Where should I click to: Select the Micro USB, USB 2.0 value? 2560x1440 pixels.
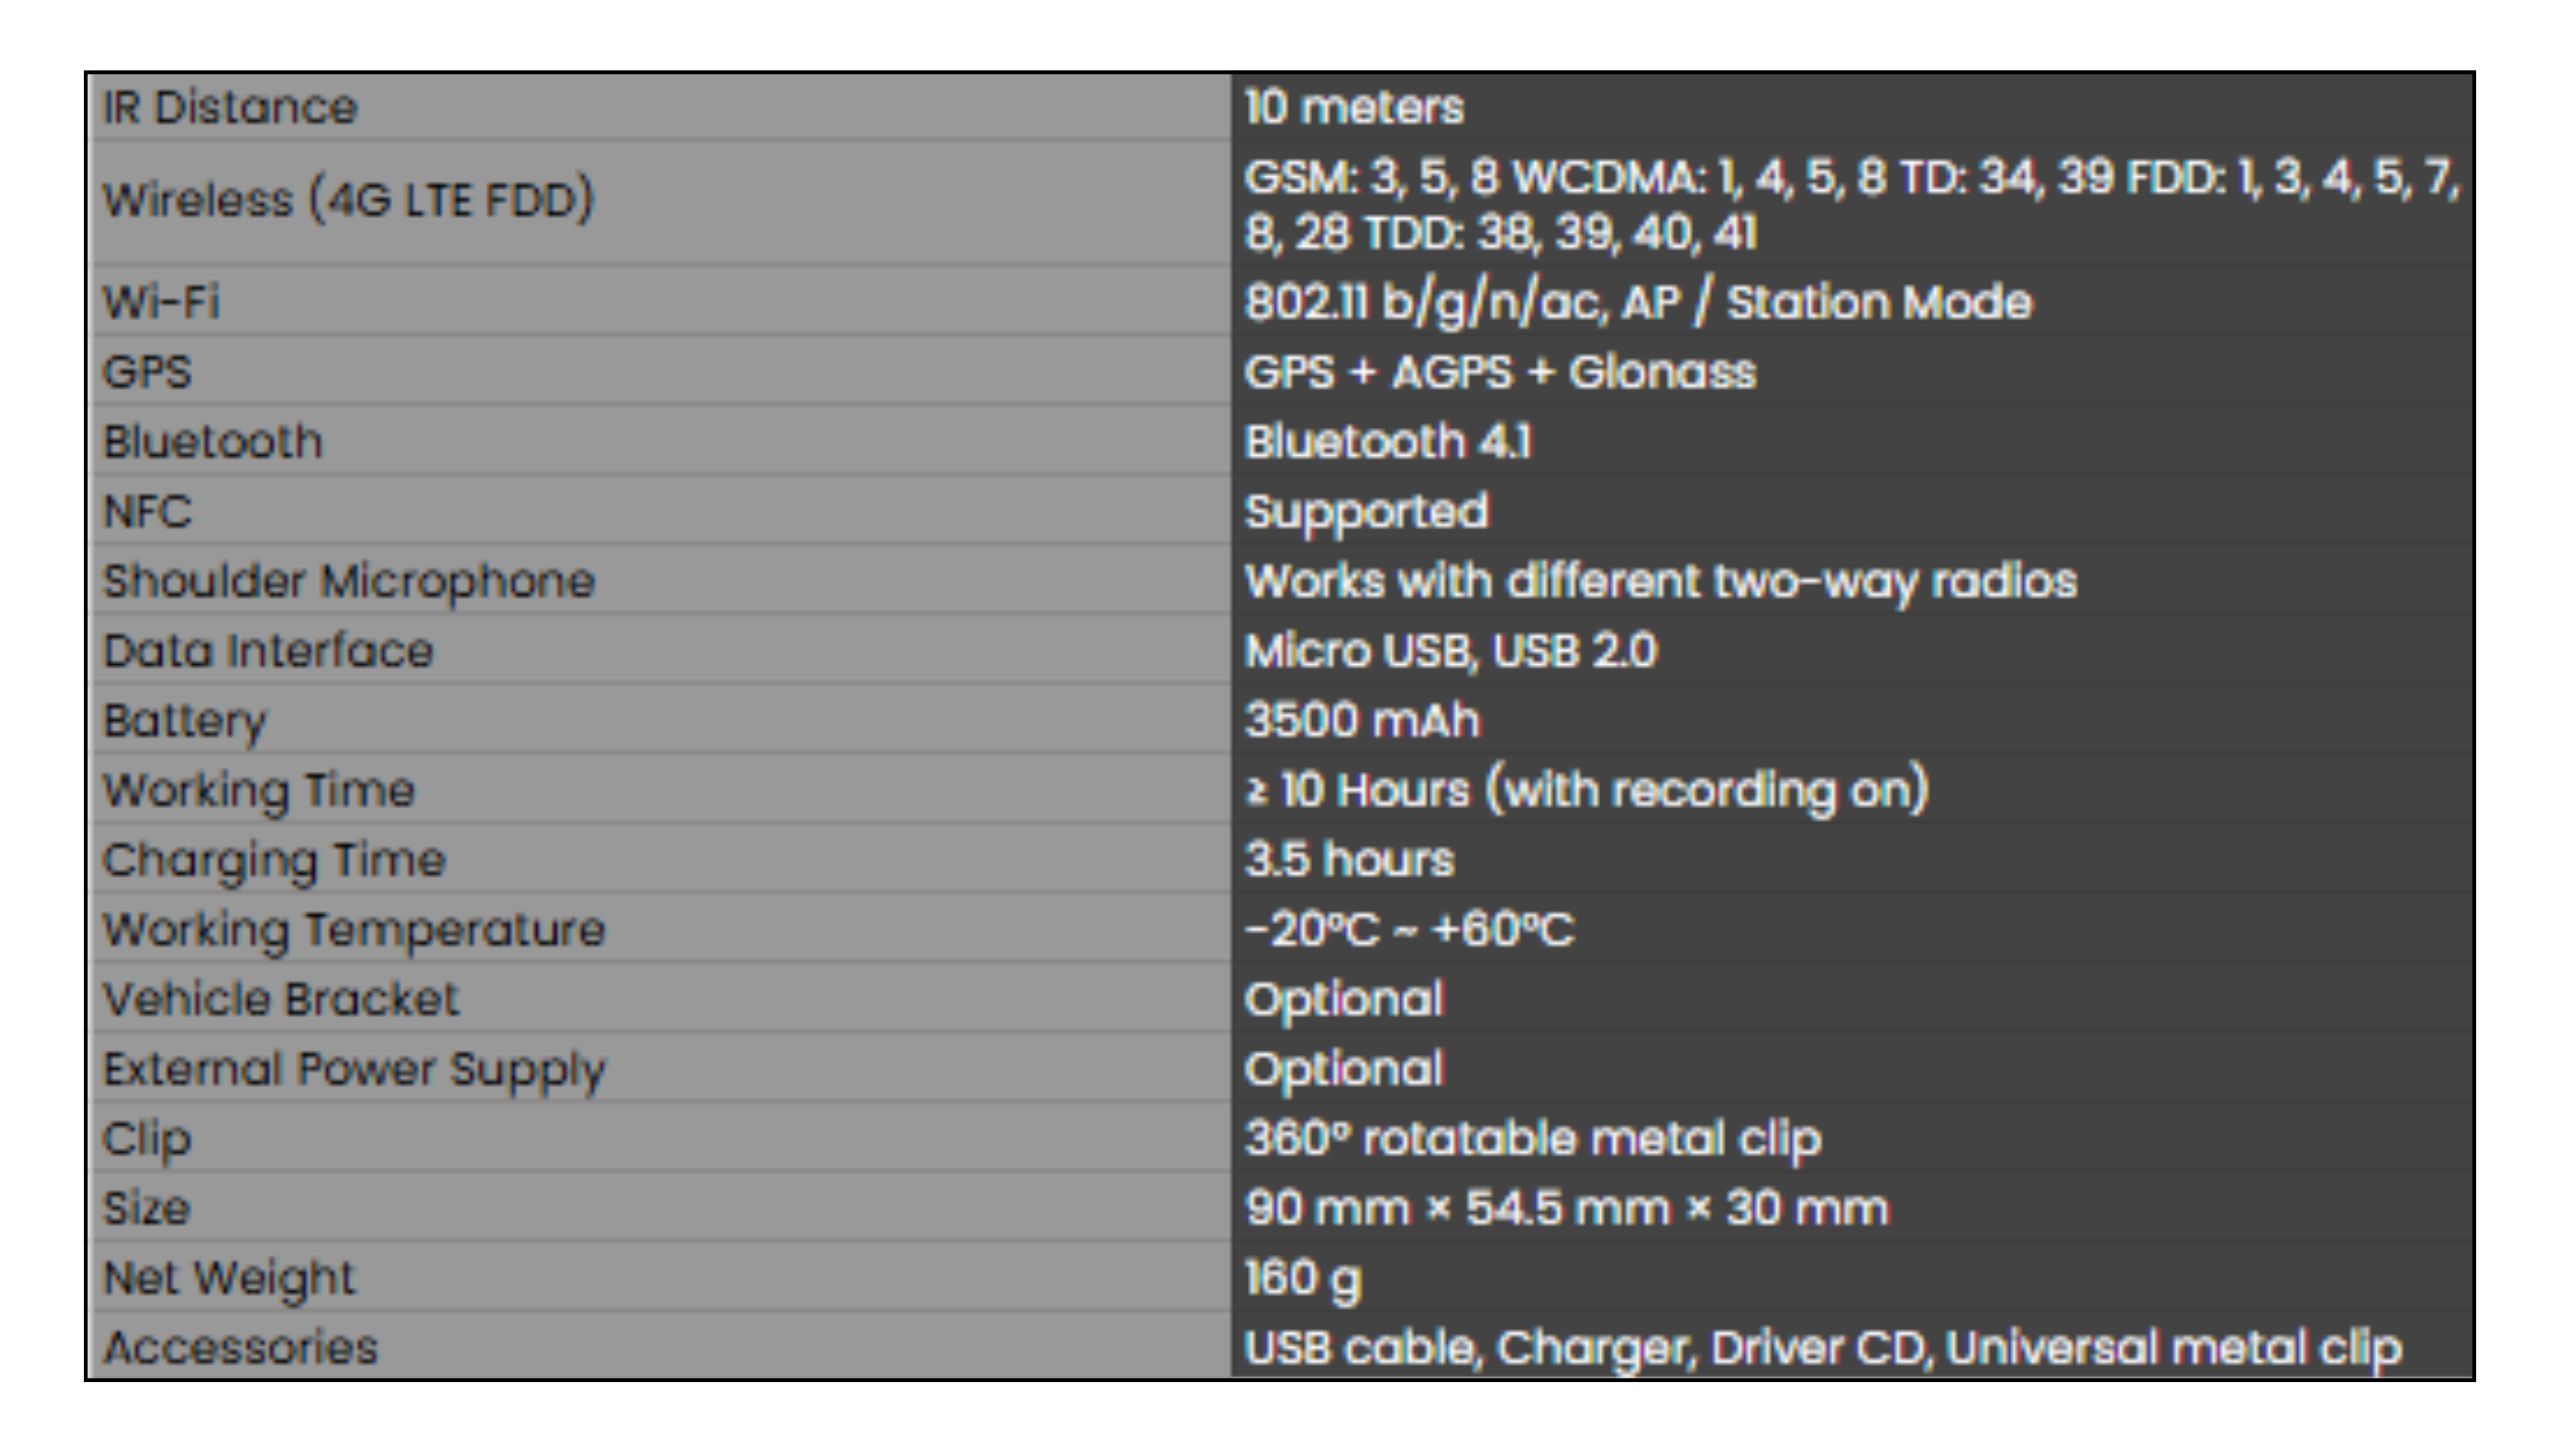tap(1451, 651)
